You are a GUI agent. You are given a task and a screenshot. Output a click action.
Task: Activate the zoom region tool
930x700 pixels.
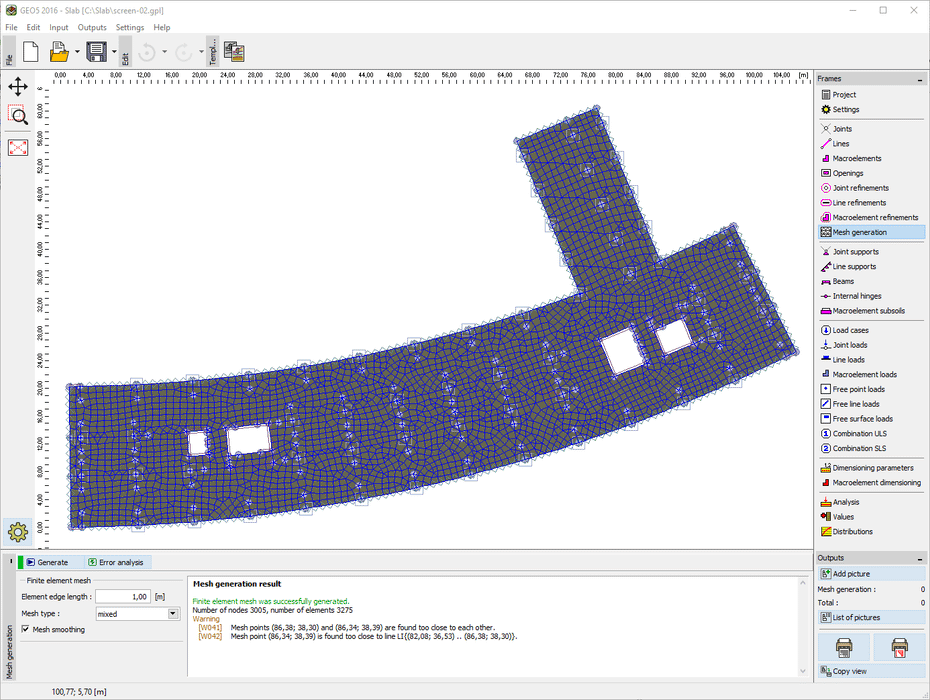pos(18,116)
